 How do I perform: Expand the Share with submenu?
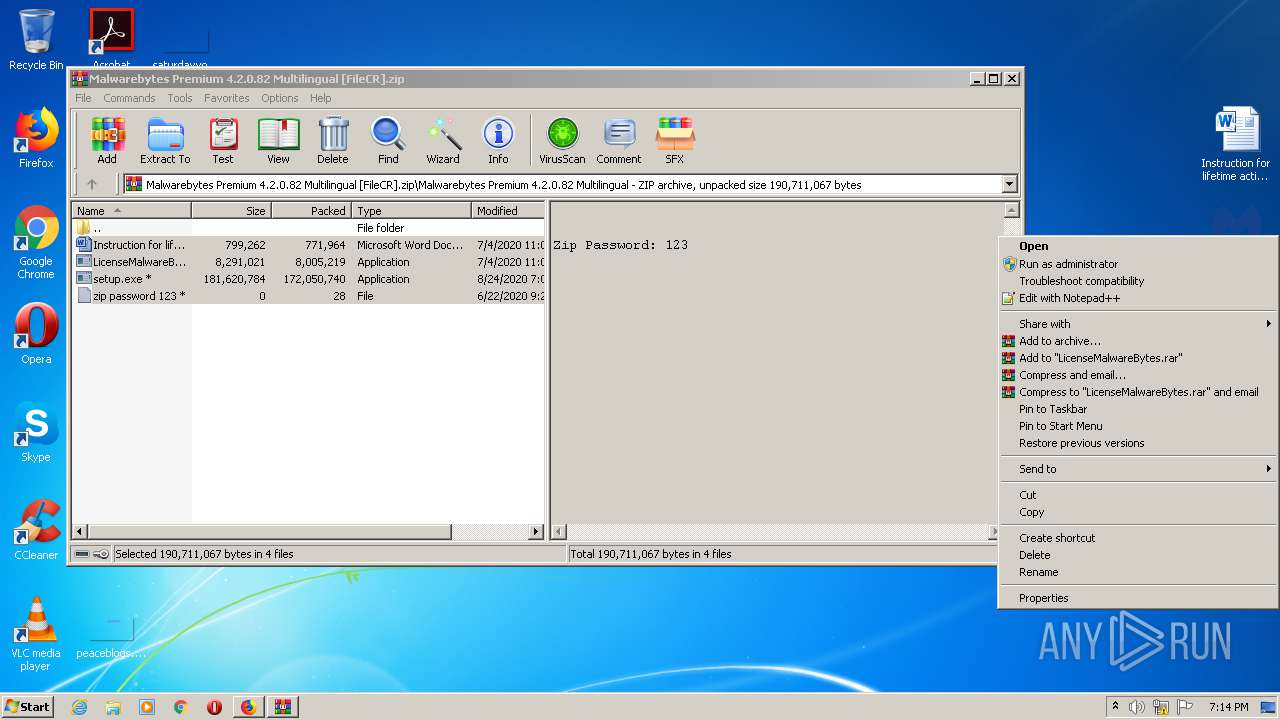point(1138,324)
